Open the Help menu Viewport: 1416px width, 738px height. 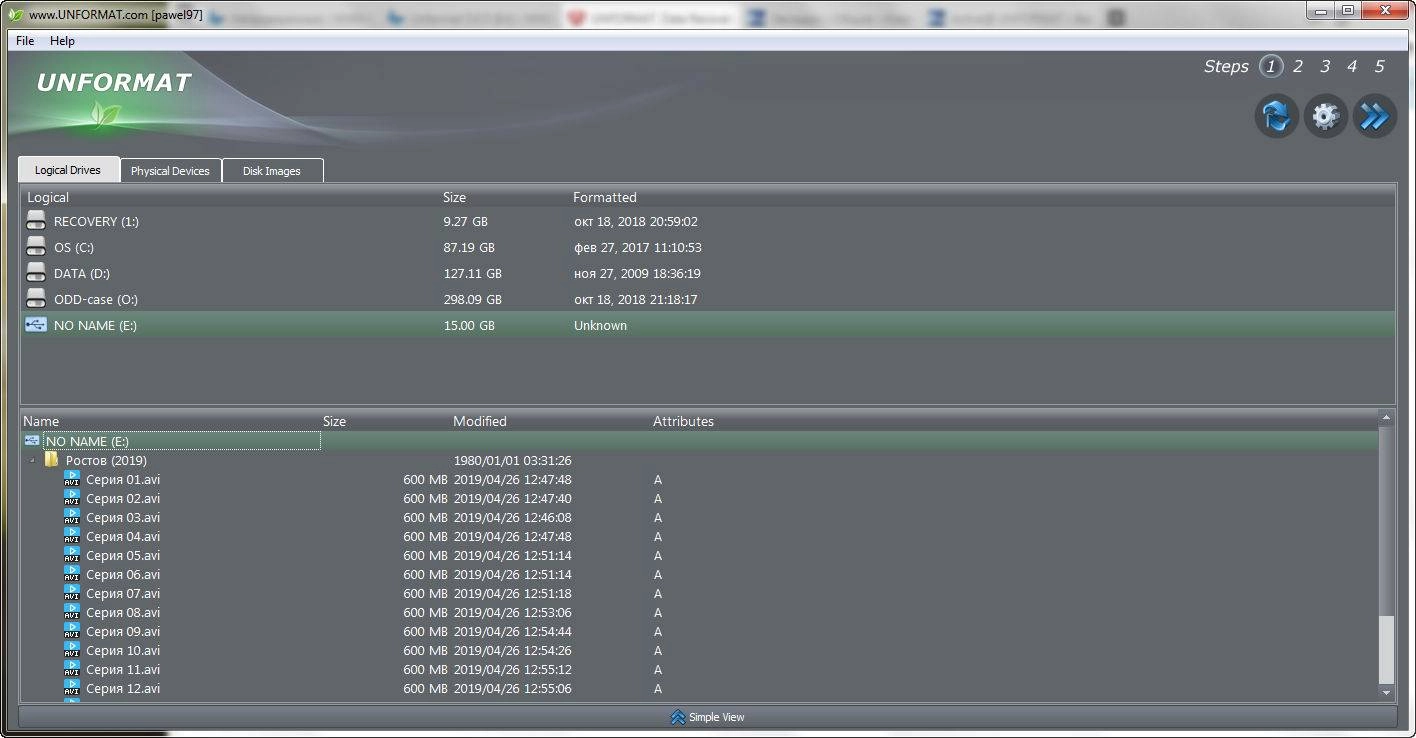point(62,41)
